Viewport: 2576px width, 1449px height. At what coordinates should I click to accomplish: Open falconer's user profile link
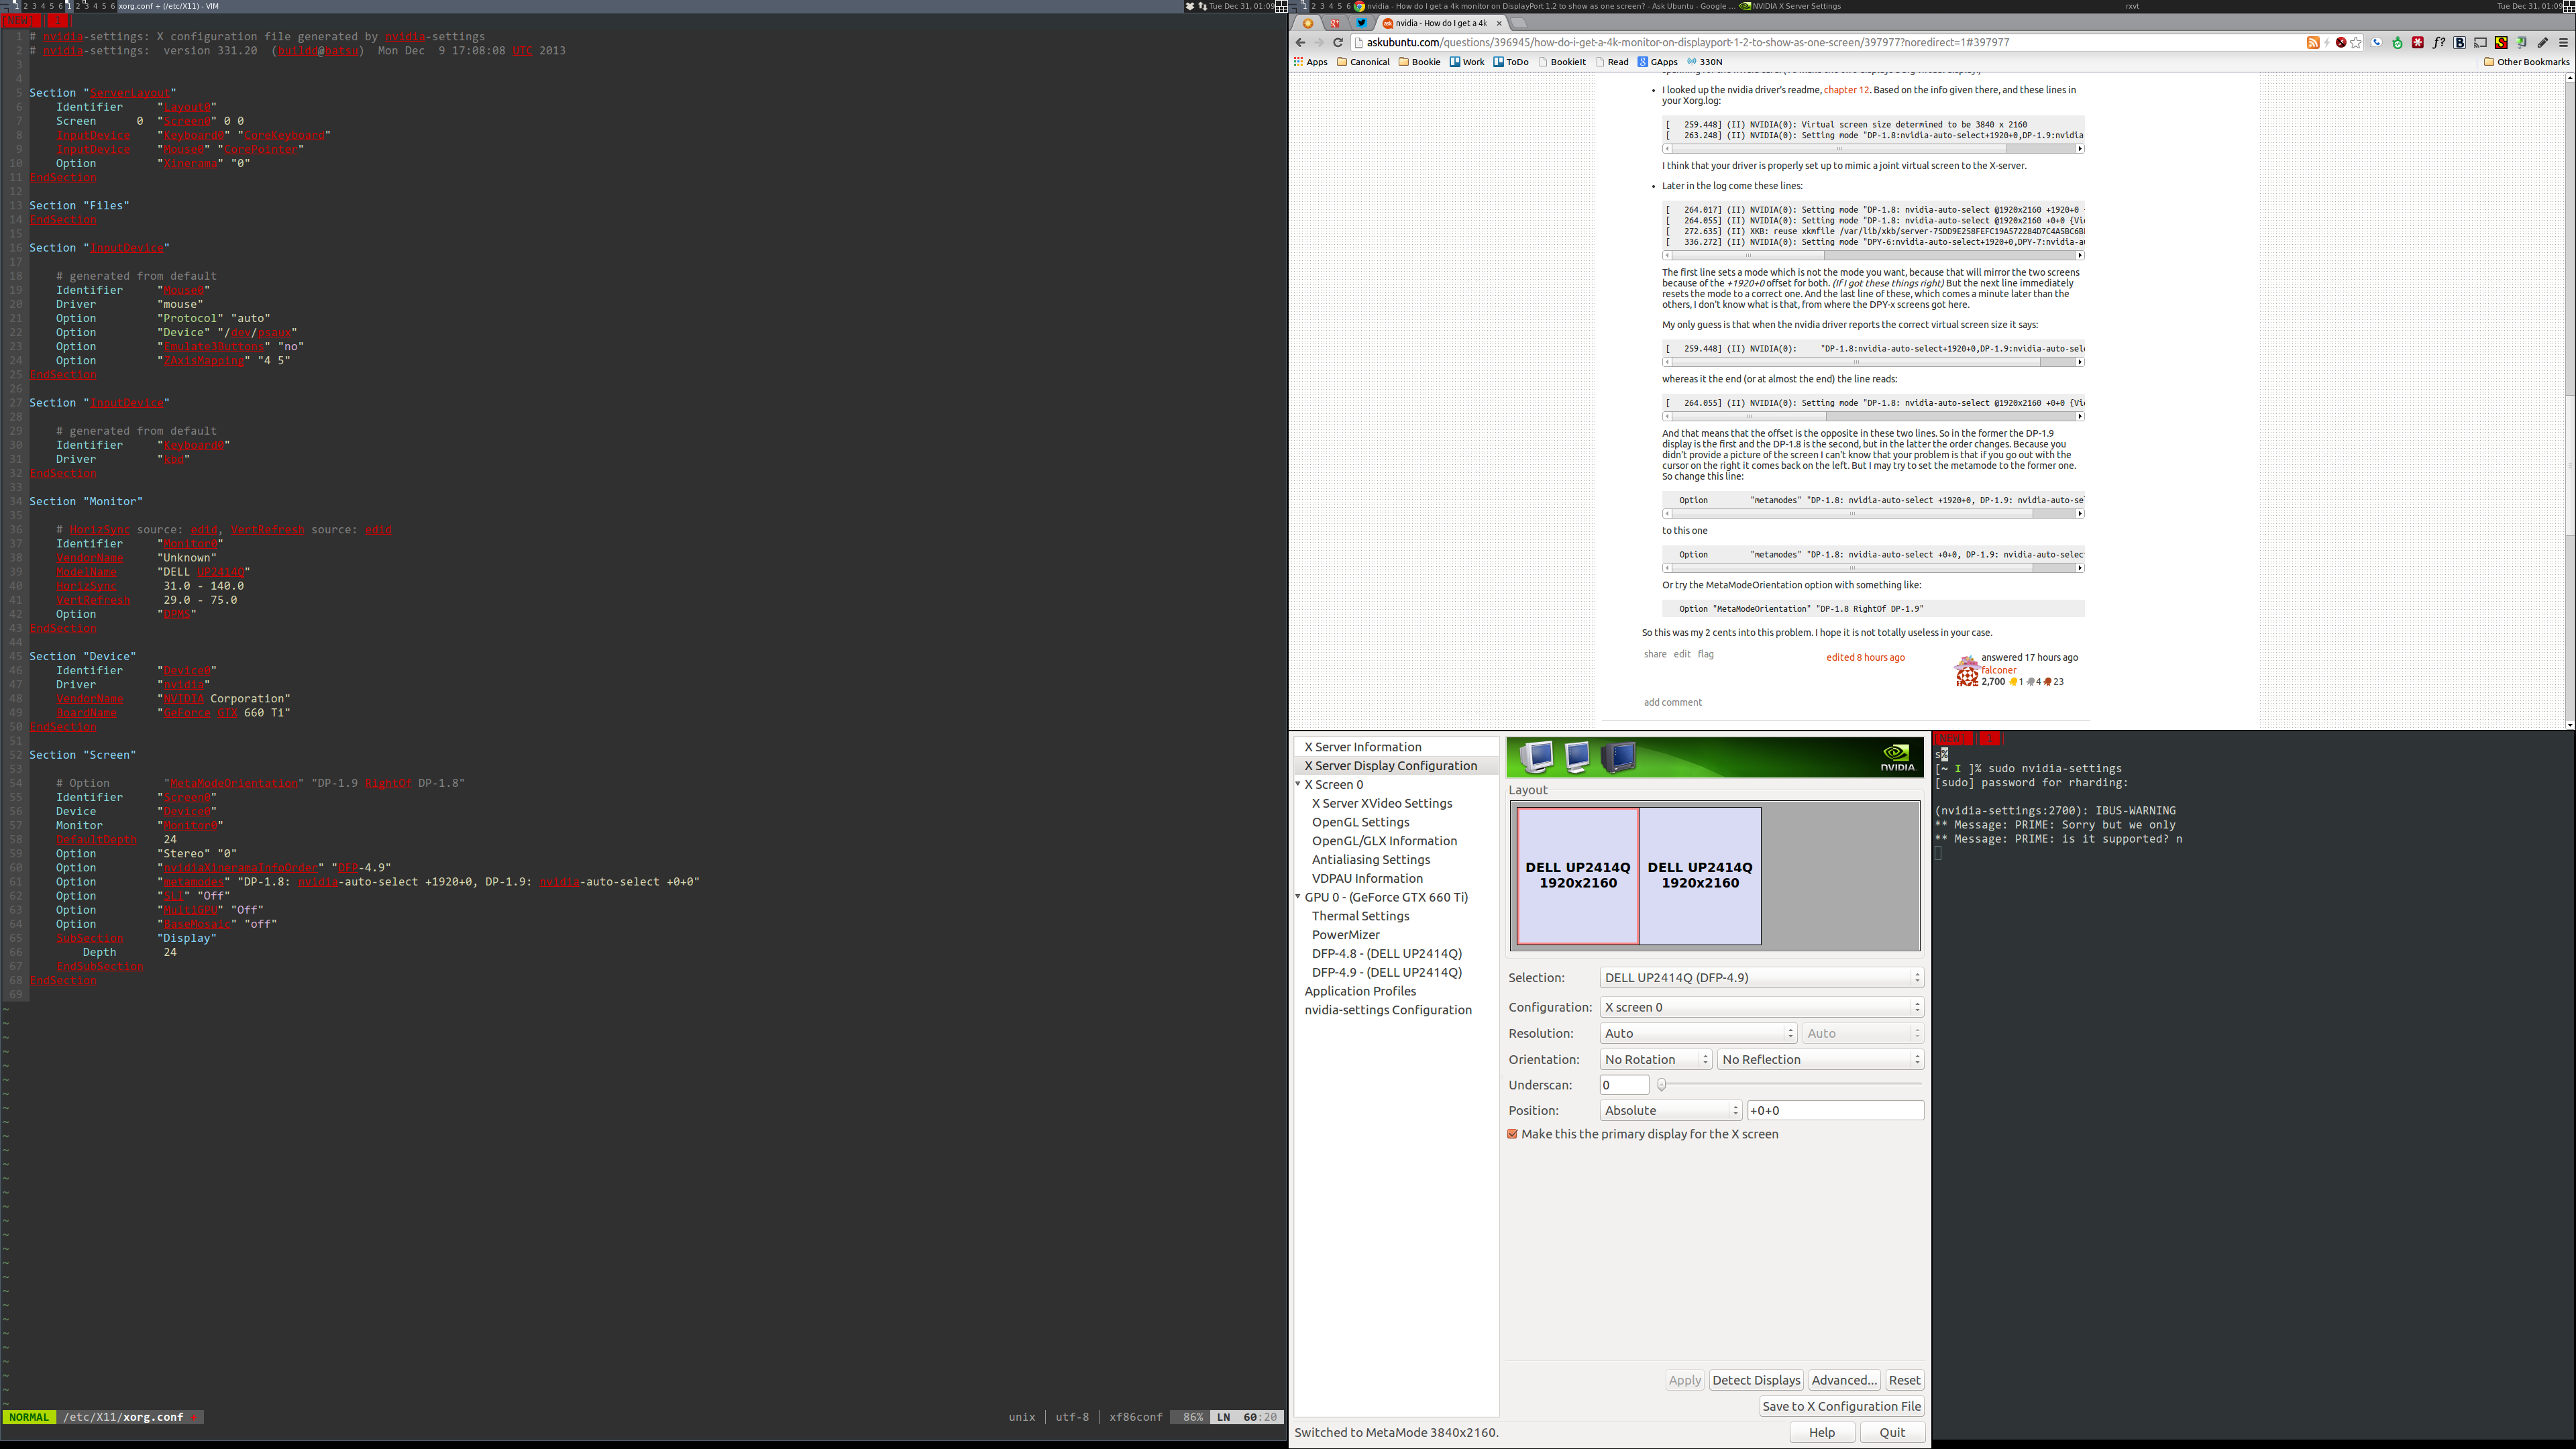tap(1999, 670)
